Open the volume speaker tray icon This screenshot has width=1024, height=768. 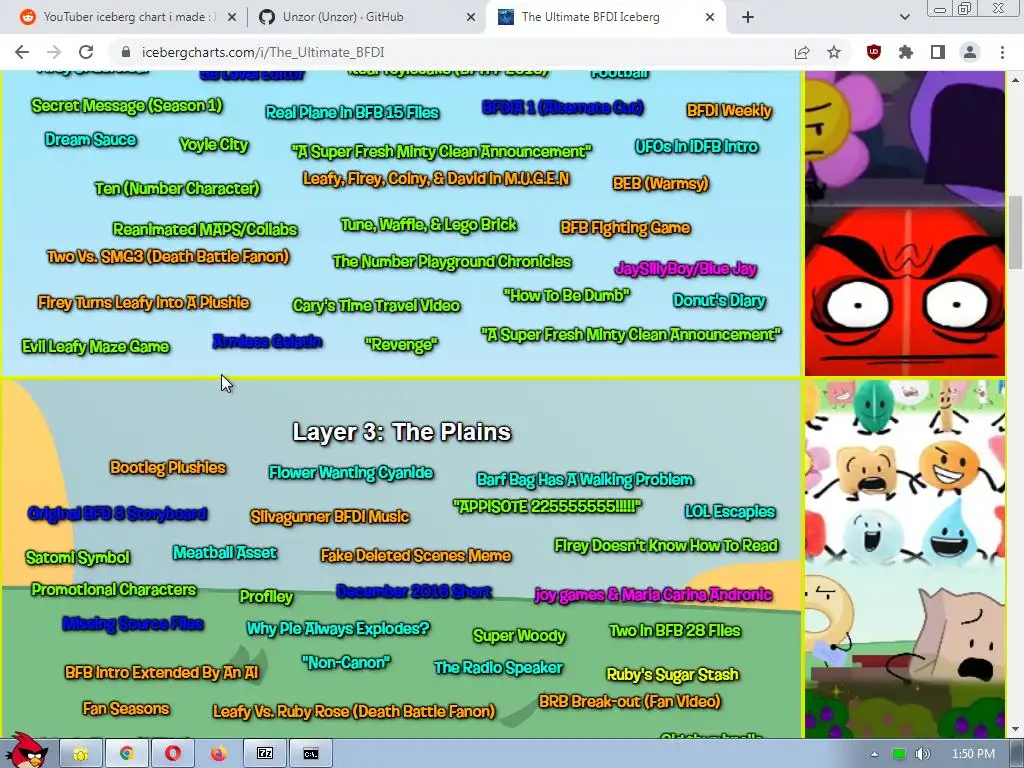pyautogui.click(x=921, y=754)
